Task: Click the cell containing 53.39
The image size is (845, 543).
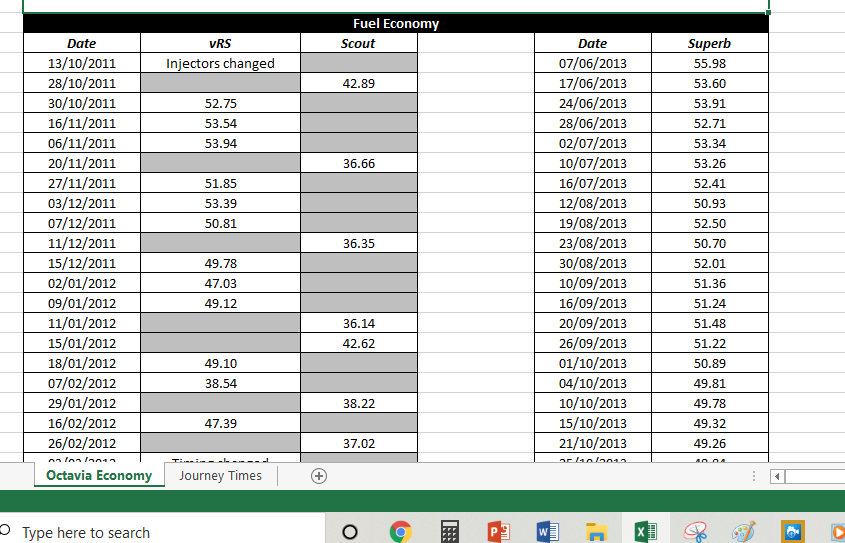Action: pyautogui.click(x=220, y=203)
